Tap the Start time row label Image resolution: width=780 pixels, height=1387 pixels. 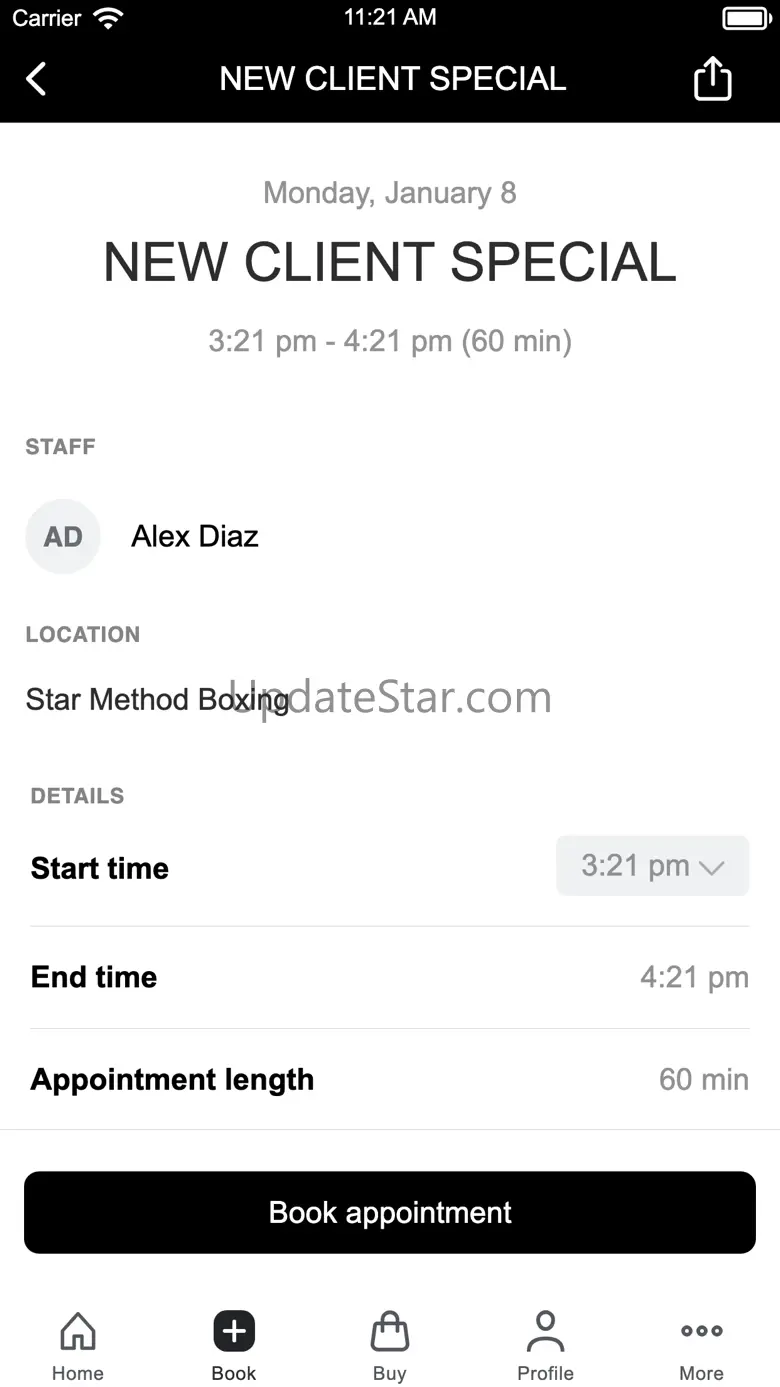coord(100,868)
